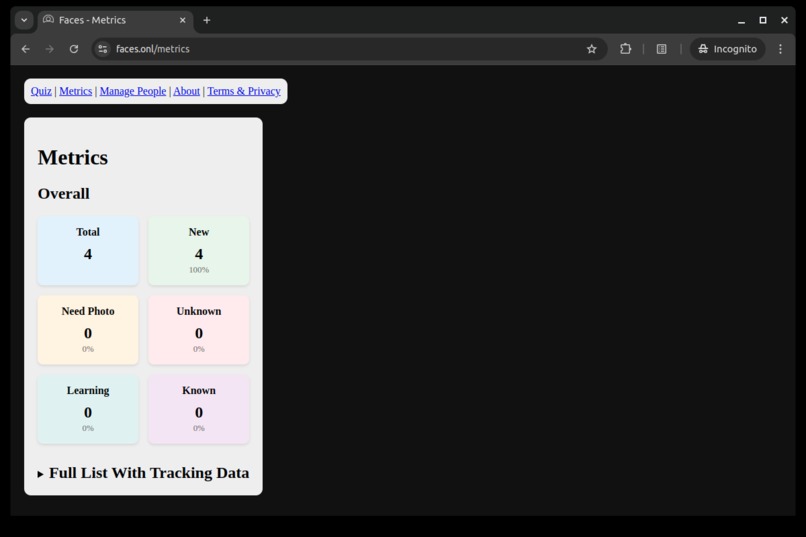
Task: Open the Quiz link
Action: click(x=41, y=91)
